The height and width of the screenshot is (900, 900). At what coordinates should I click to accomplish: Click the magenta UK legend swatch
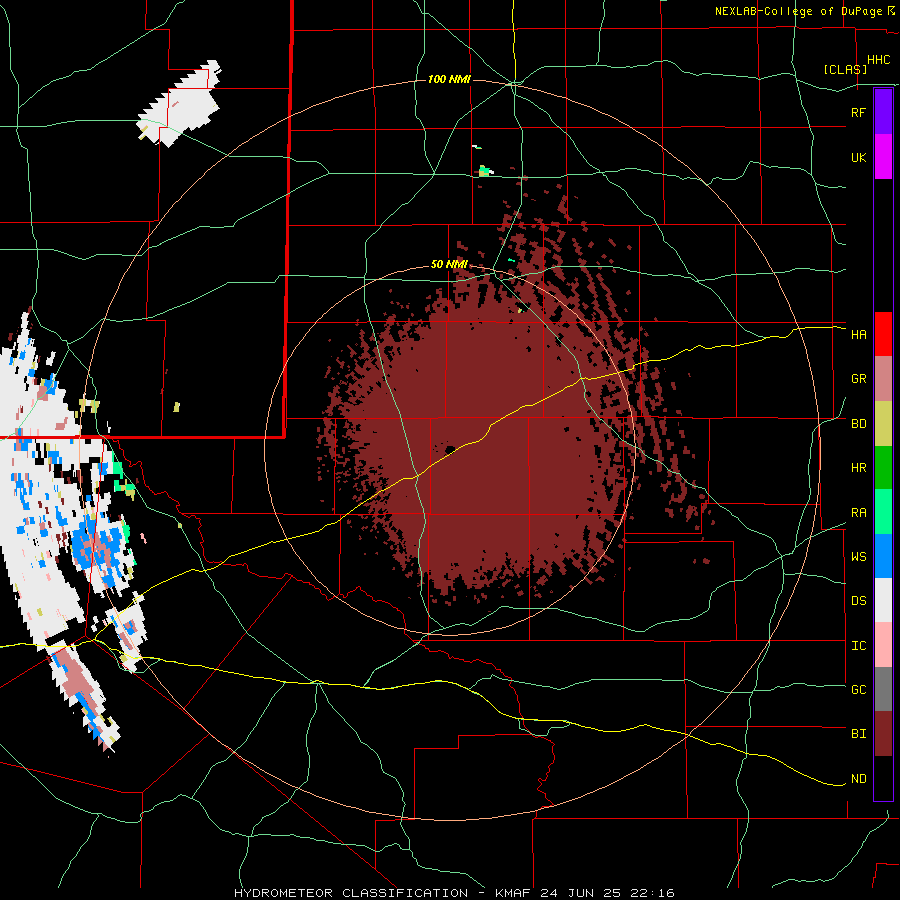[x=883, y=157]
